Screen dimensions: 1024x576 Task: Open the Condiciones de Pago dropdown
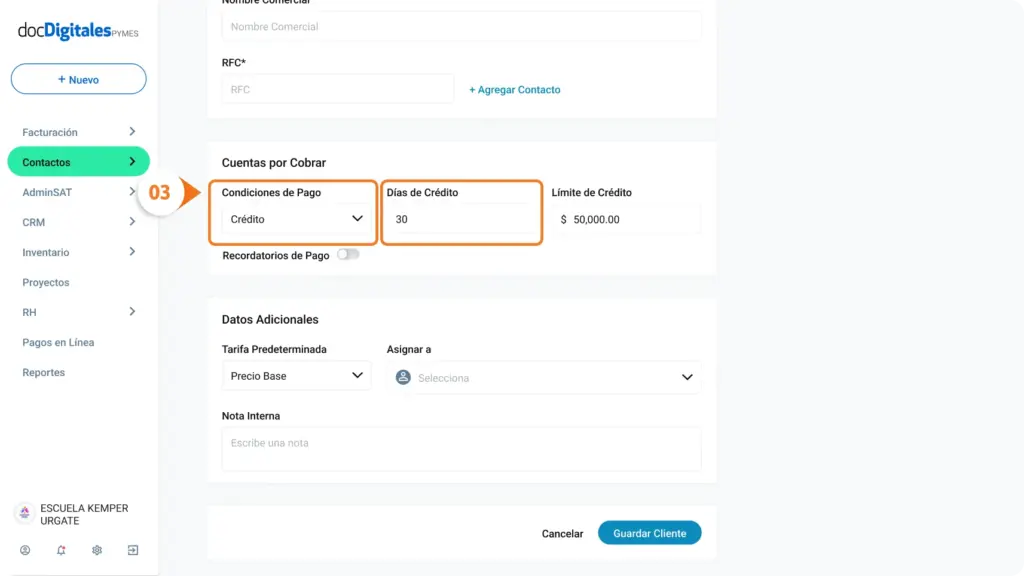(x=296, y=219)
